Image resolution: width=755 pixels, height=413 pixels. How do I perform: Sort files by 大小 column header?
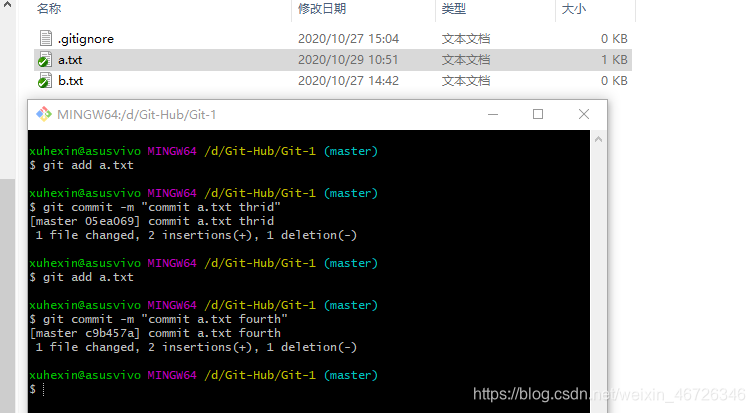coord(573,9)
